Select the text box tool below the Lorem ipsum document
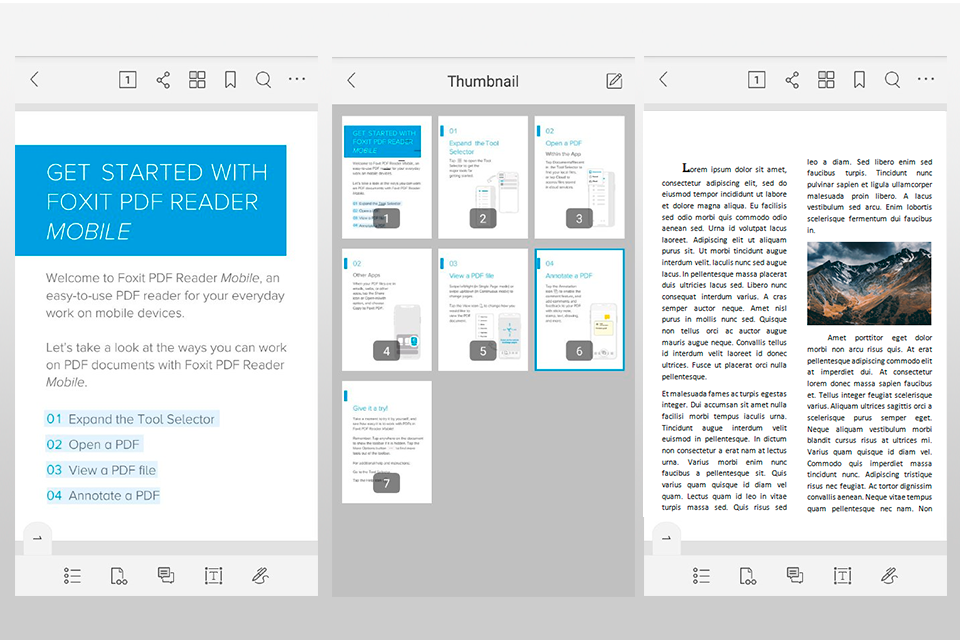This screenshot has height=640, width=960. [842, 575]
